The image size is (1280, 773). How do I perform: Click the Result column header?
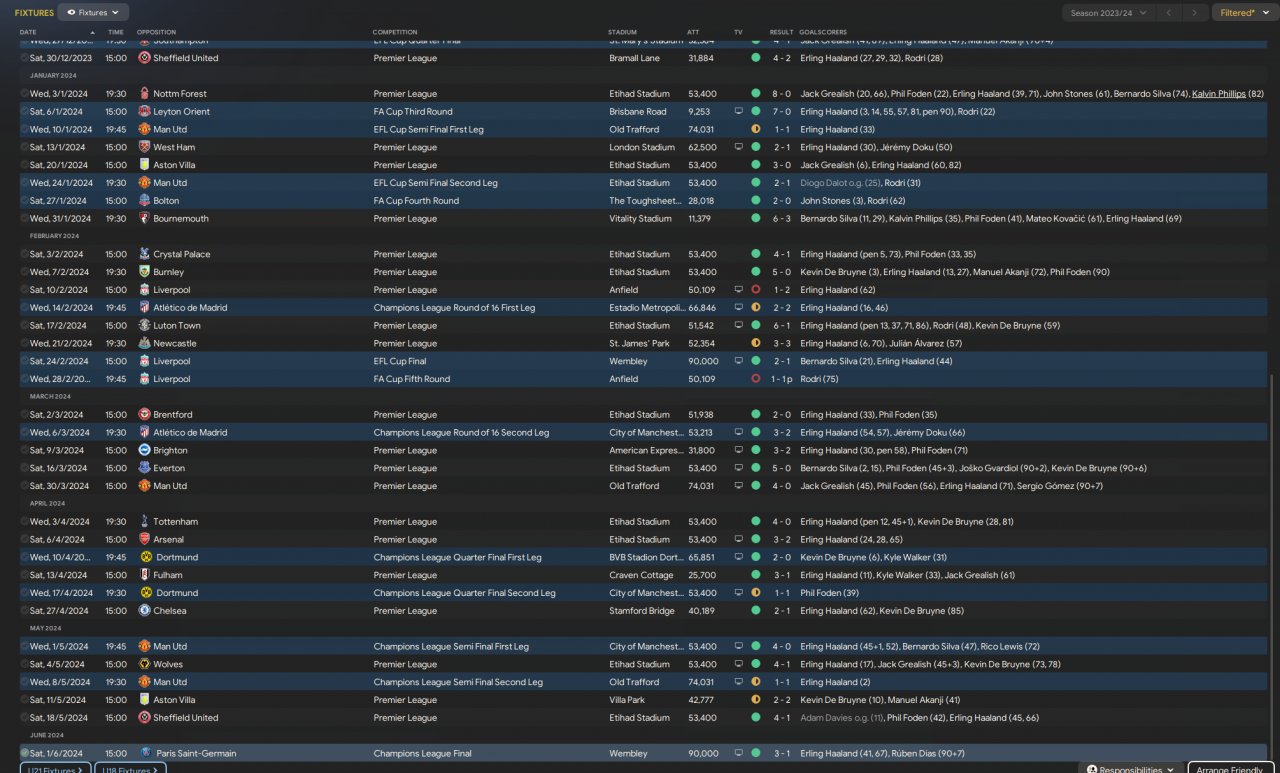click(781, 32)
